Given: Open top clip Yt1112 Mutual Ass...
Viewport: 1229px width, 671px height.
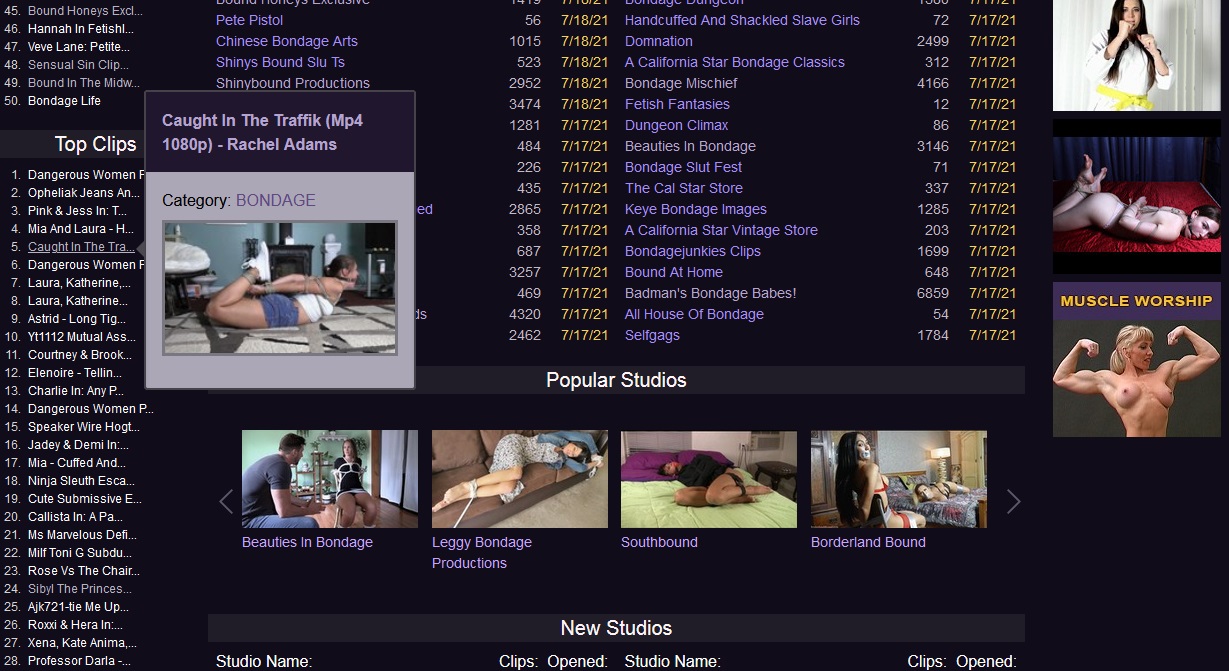Looking at the screenshot, I should click(x=82, y=337).
